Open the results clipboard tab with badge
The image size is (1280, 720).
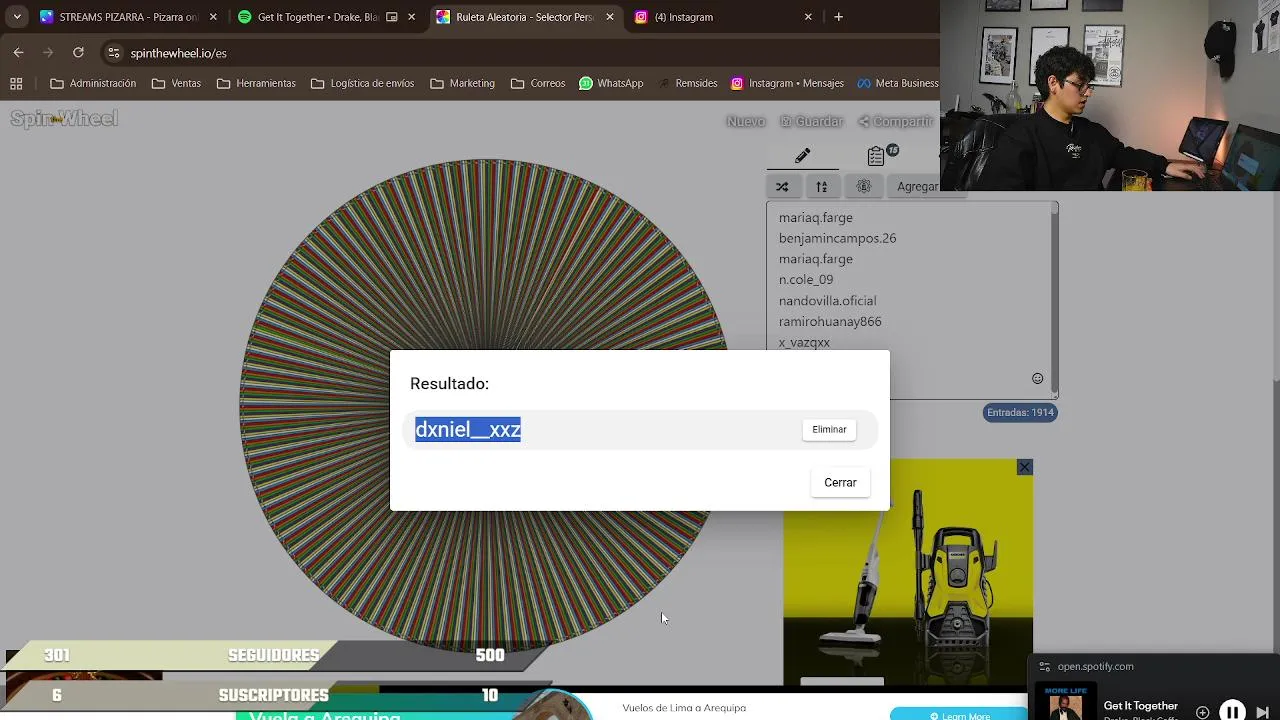tap(882, 155)
